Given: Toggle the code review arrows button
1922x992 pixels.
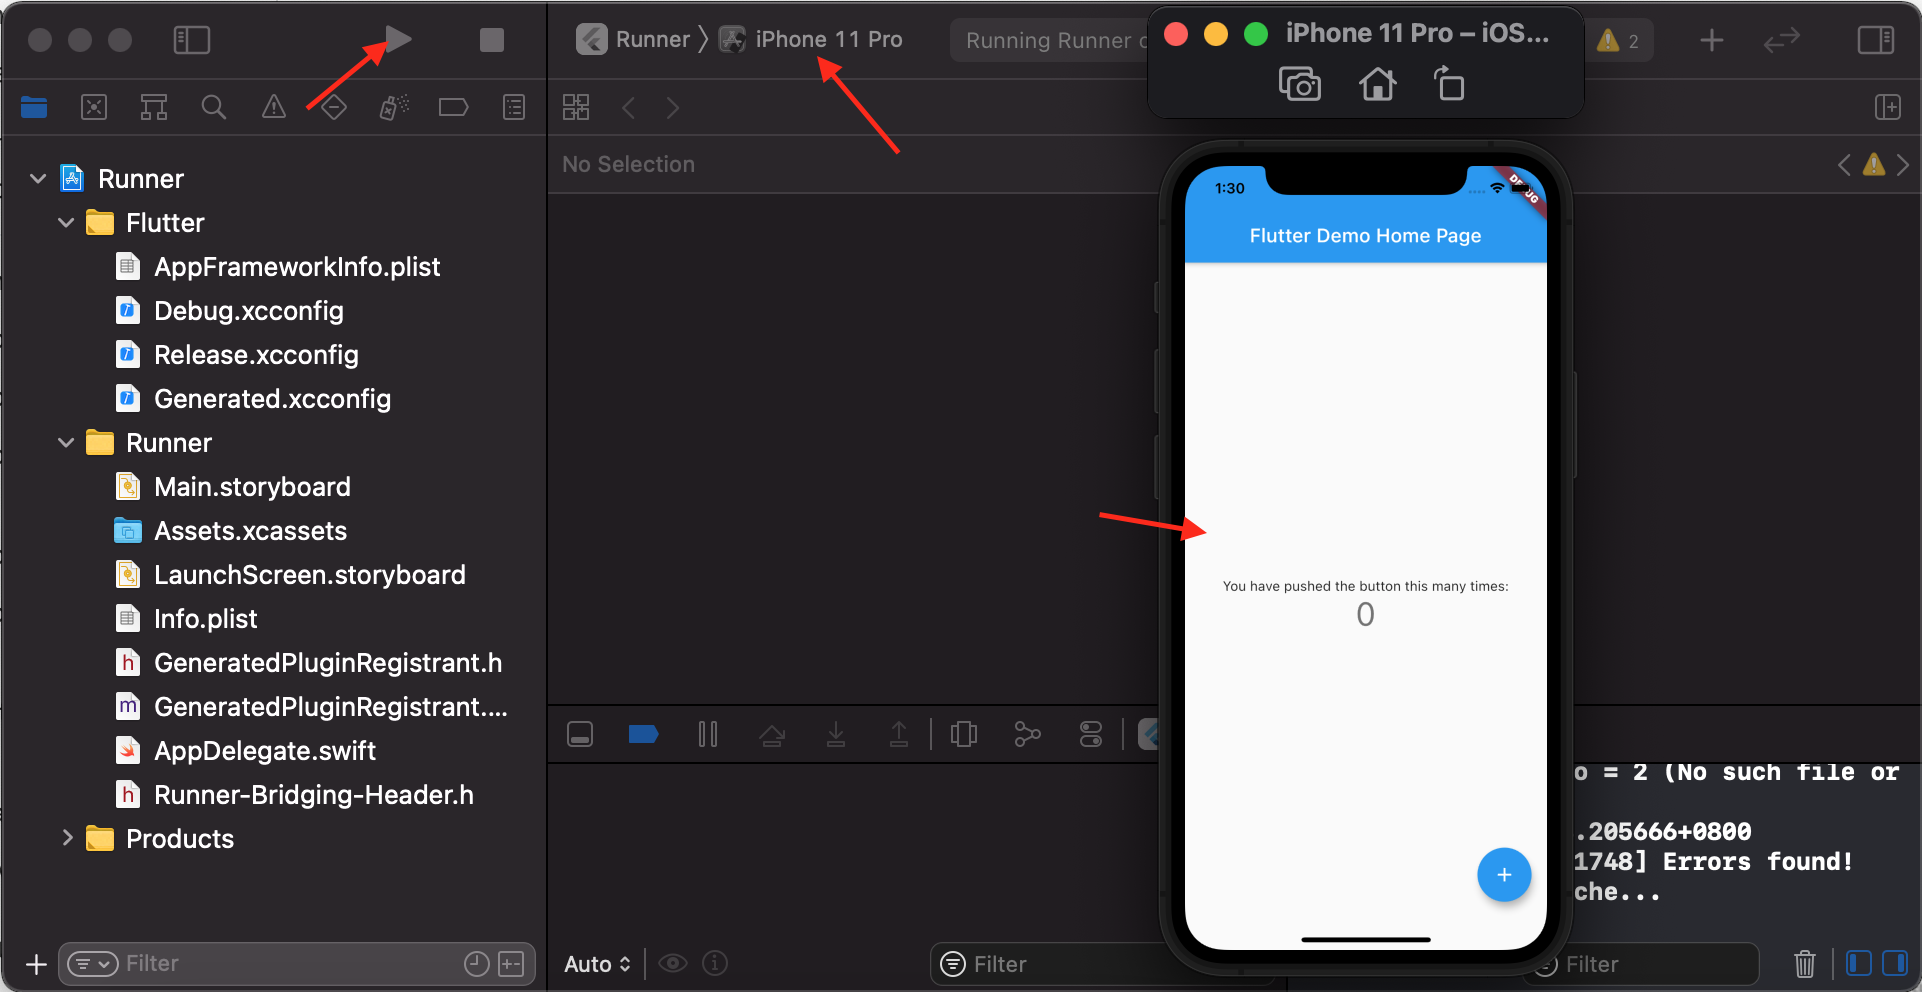Looking at the screenshot, I should click(x=1782, y=40).
